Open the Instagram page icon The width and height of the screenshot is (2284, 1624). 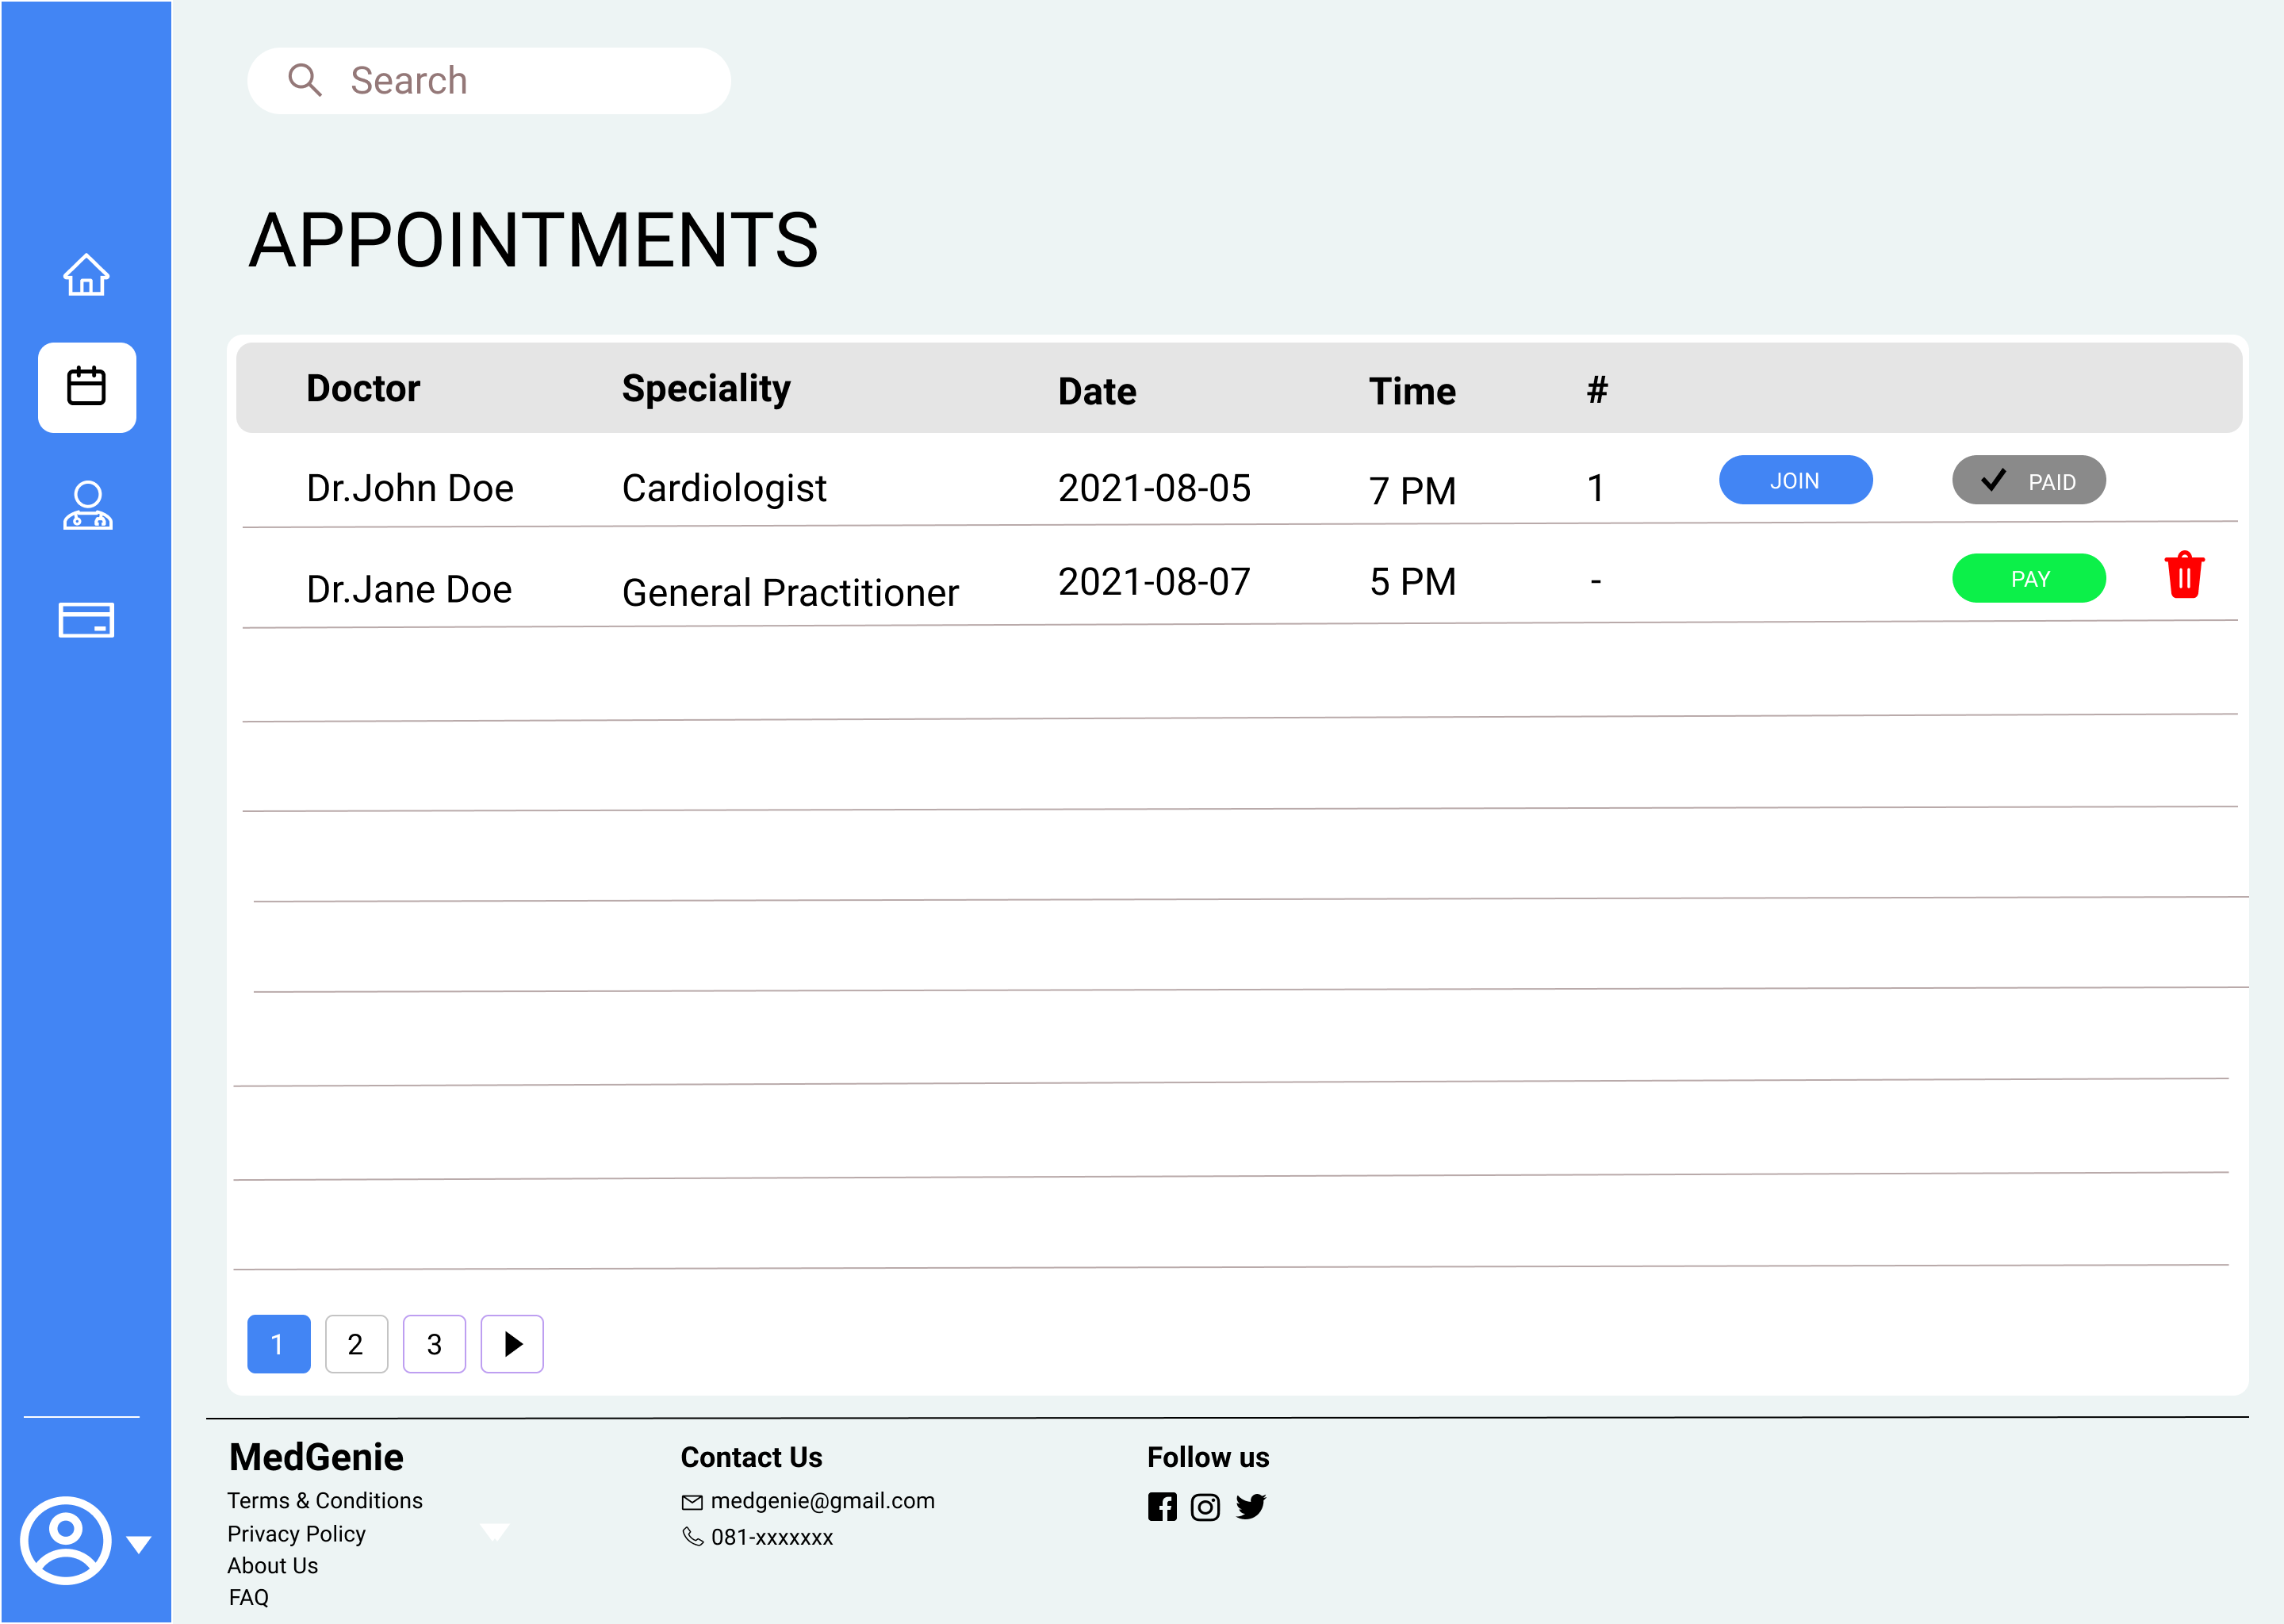[1205, 1506]
